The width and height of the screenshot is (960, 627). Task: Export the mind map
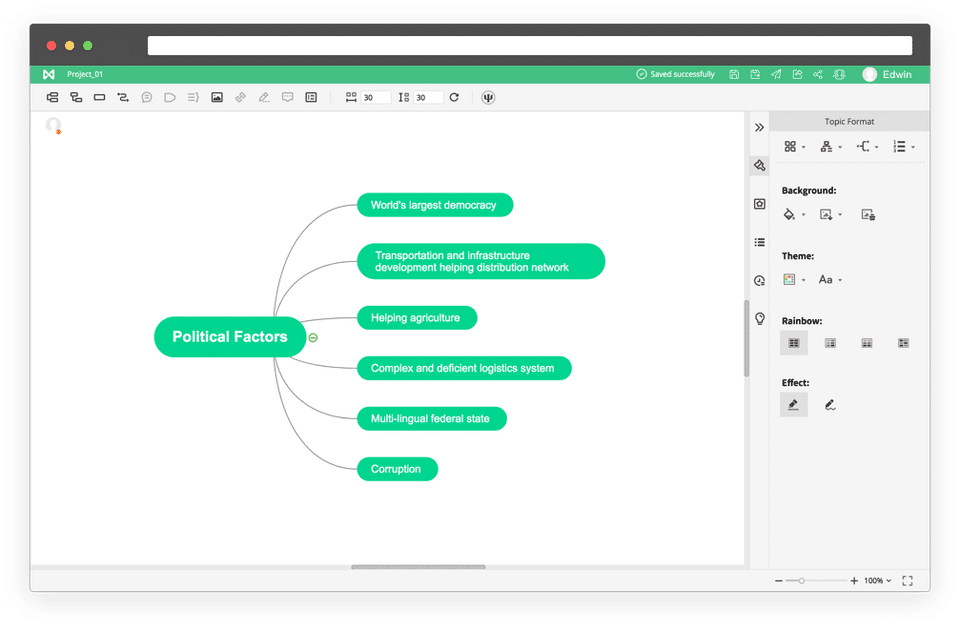pos(797,74)
